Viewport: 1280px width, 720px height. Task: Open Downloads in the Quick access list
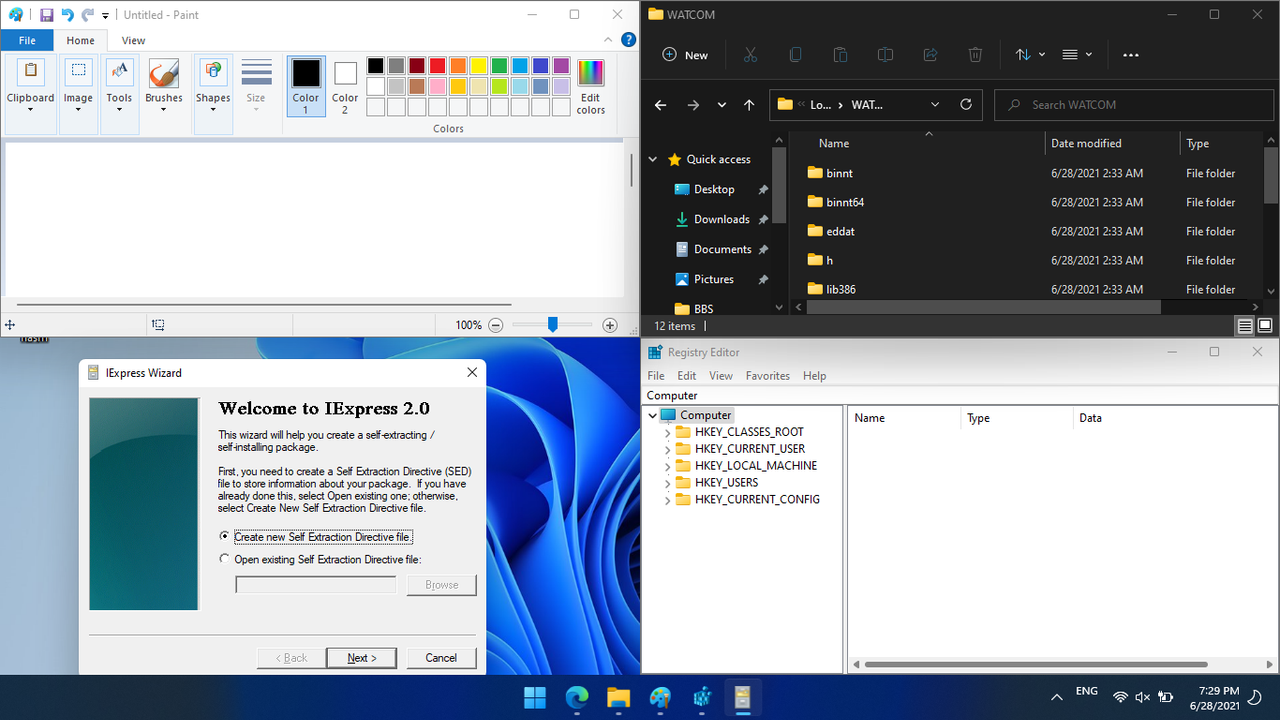click(x=722, y=220)
